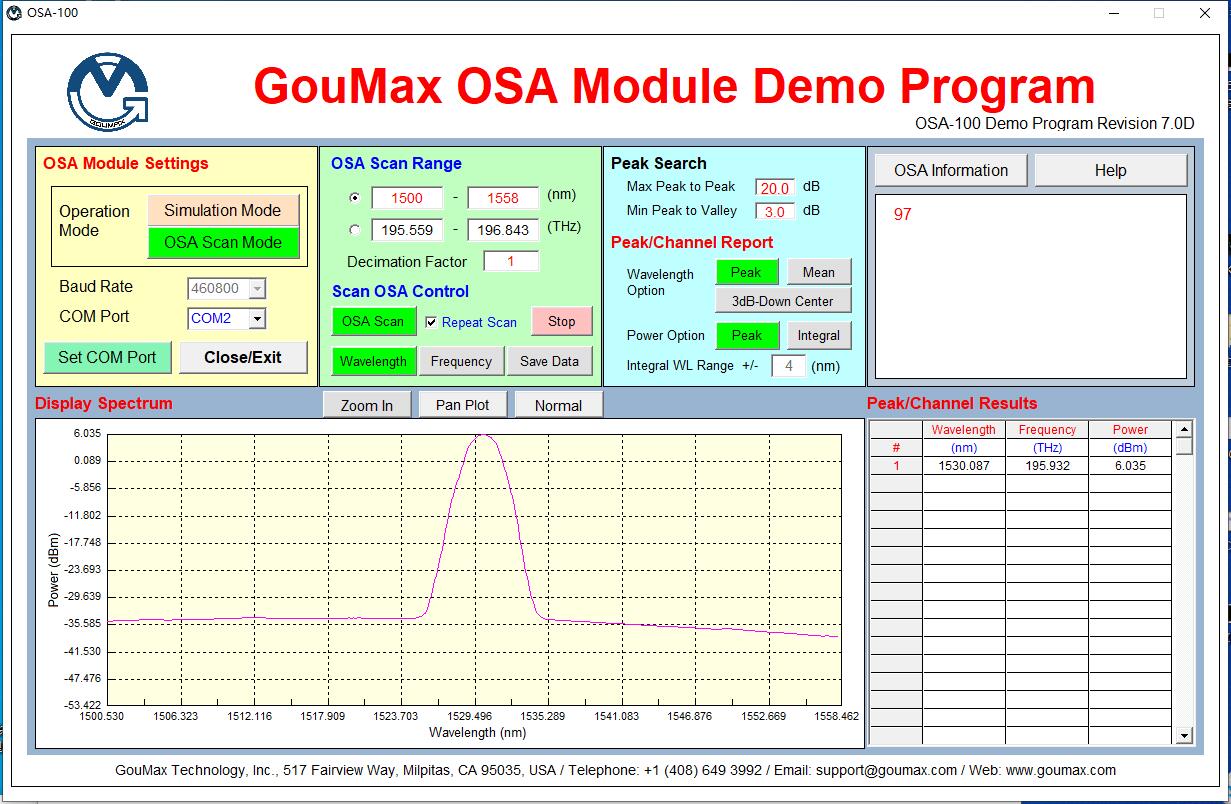Zoom In on the spectrum plot
Screen dimensions: 1231x804
[366, 405]
